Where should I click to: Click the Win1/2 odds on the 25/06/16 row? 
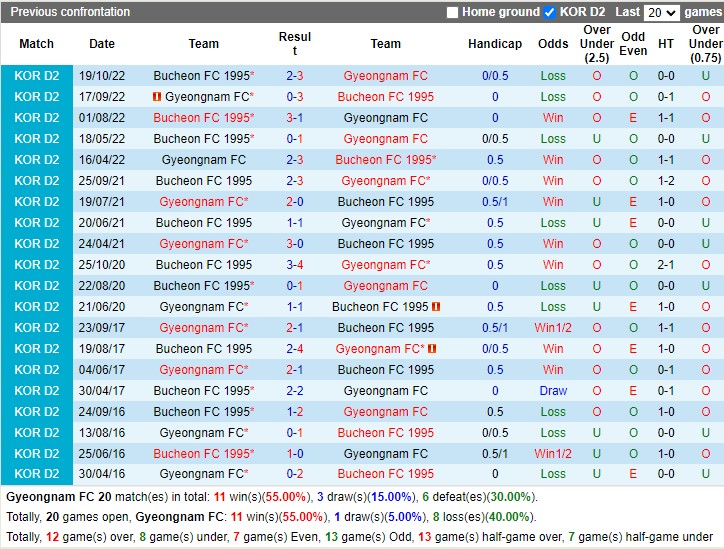click(553, 454)
